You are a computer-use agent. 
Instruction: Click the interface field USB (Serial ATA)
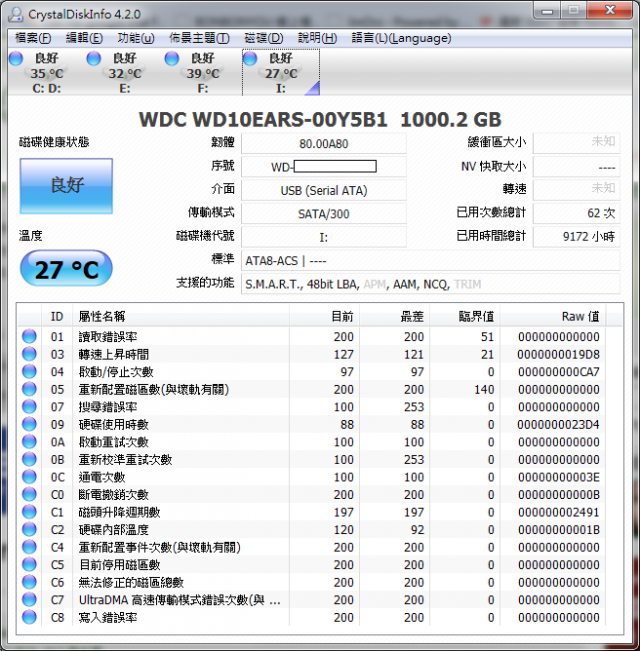point(324,190)
